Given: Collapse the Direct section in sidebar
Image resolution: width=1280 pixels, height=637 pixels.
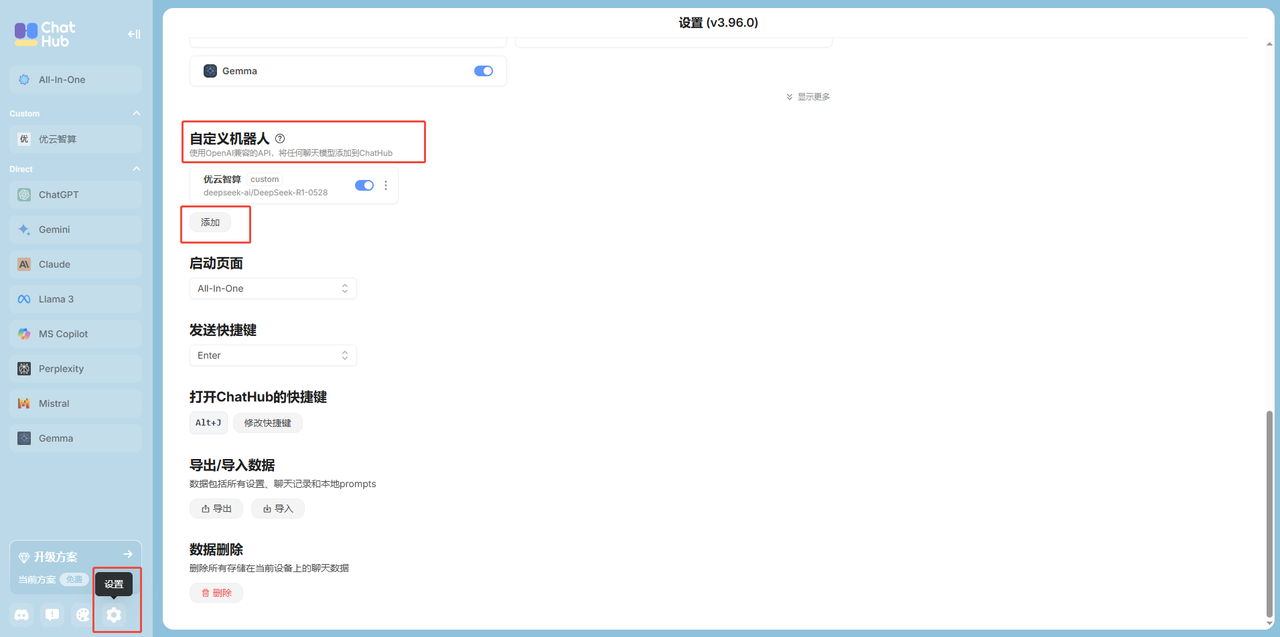Looking at the screenshot, I should click(x=137, y=169).
